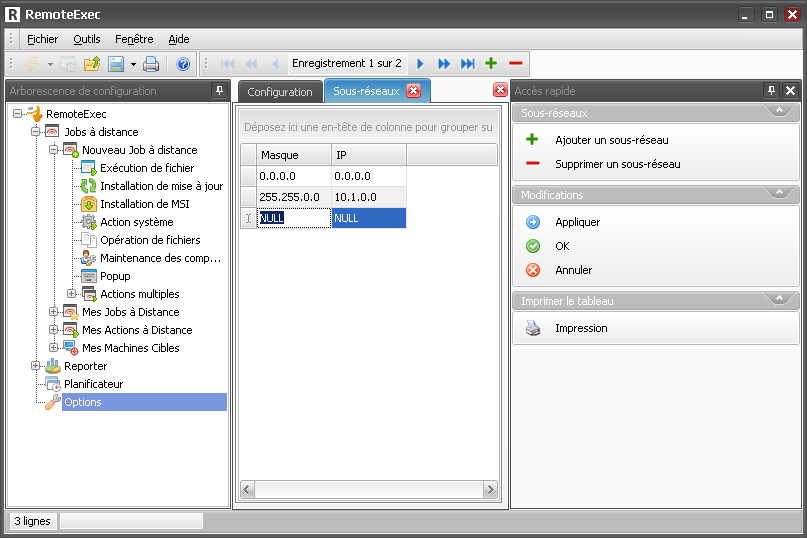
Task: Click red close icon left of Accès rapide
Action: [500, 90]
